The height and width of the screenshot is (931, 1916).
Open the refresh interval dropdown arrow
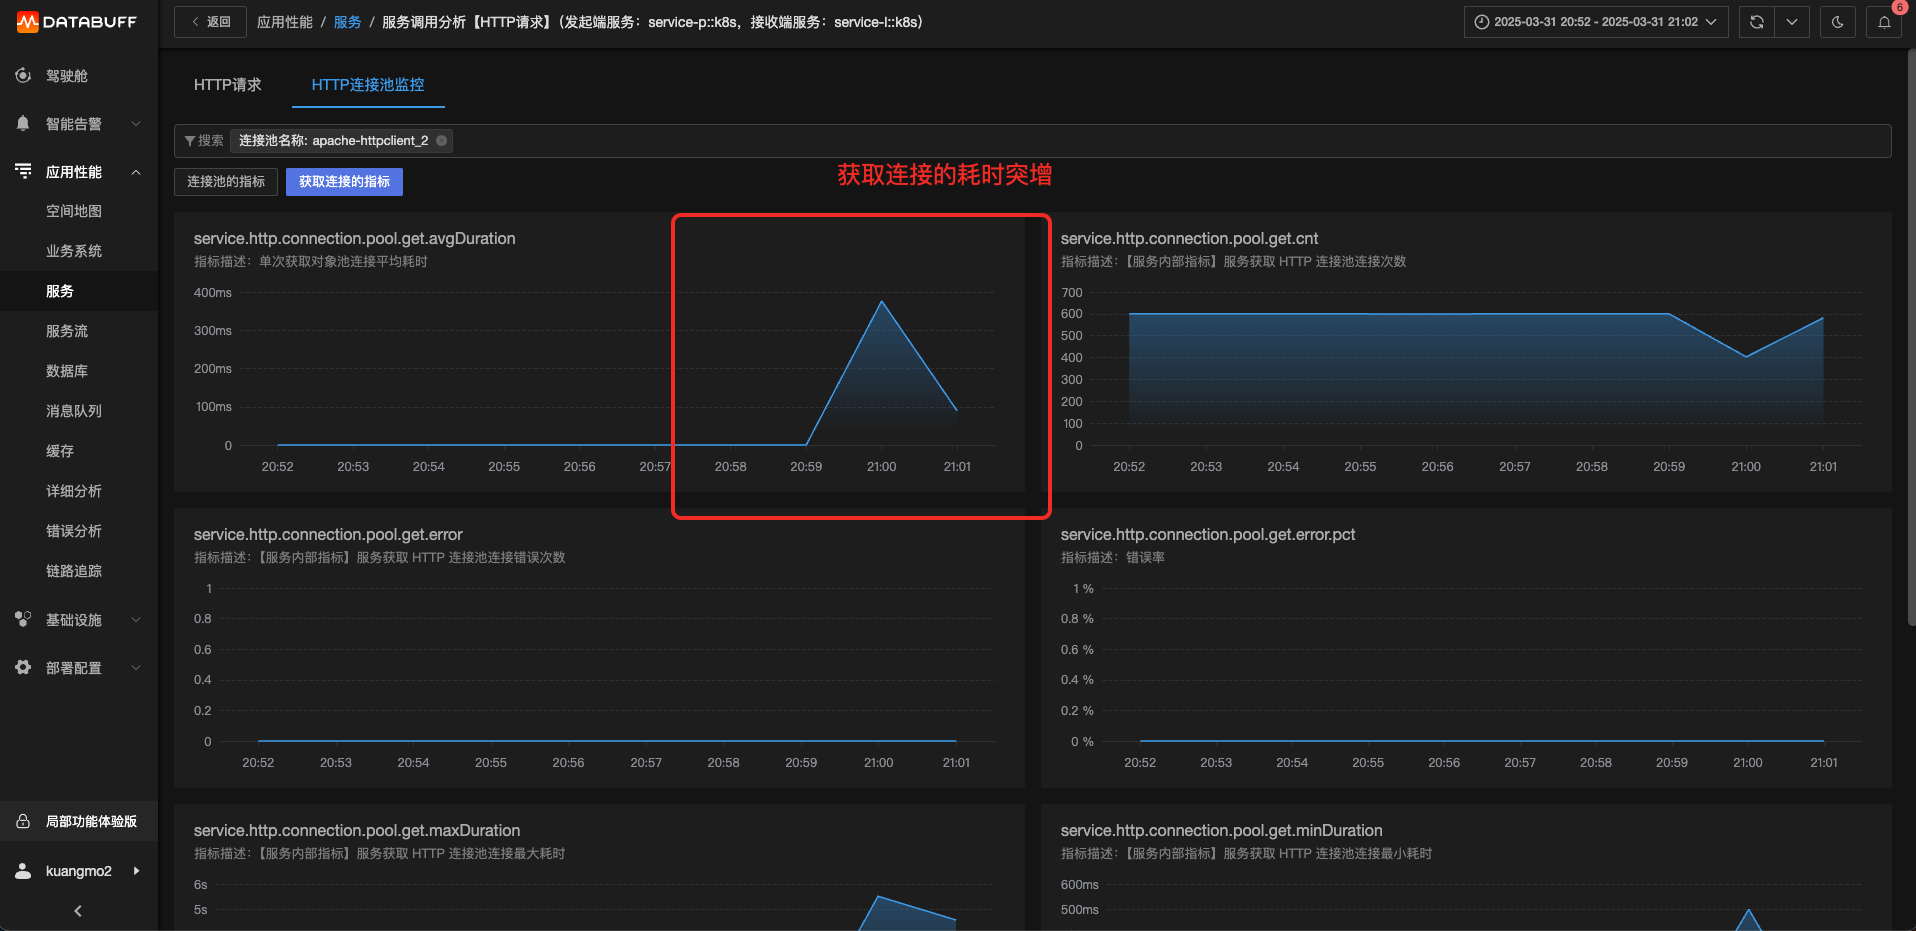(x=1792, y=22)
